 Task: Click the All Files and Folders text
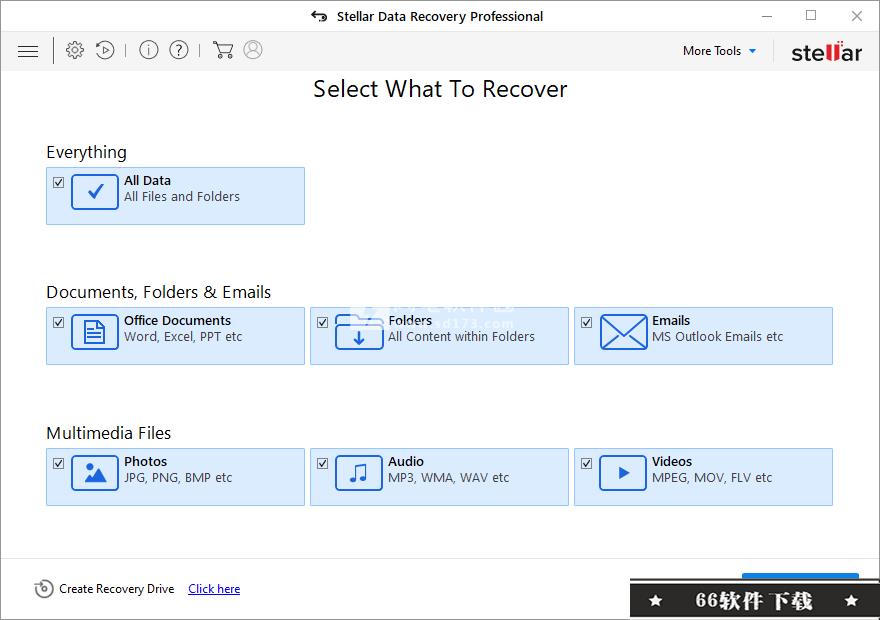(x=182, y=196)
